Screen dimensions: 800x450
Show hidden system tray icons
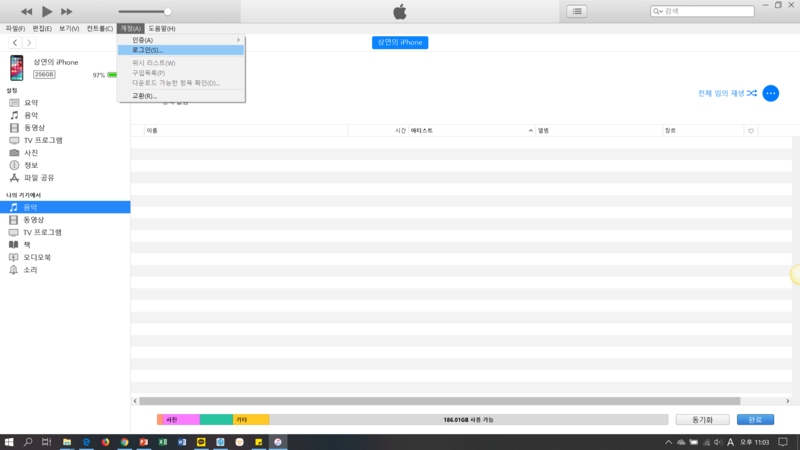coord(668,442)
